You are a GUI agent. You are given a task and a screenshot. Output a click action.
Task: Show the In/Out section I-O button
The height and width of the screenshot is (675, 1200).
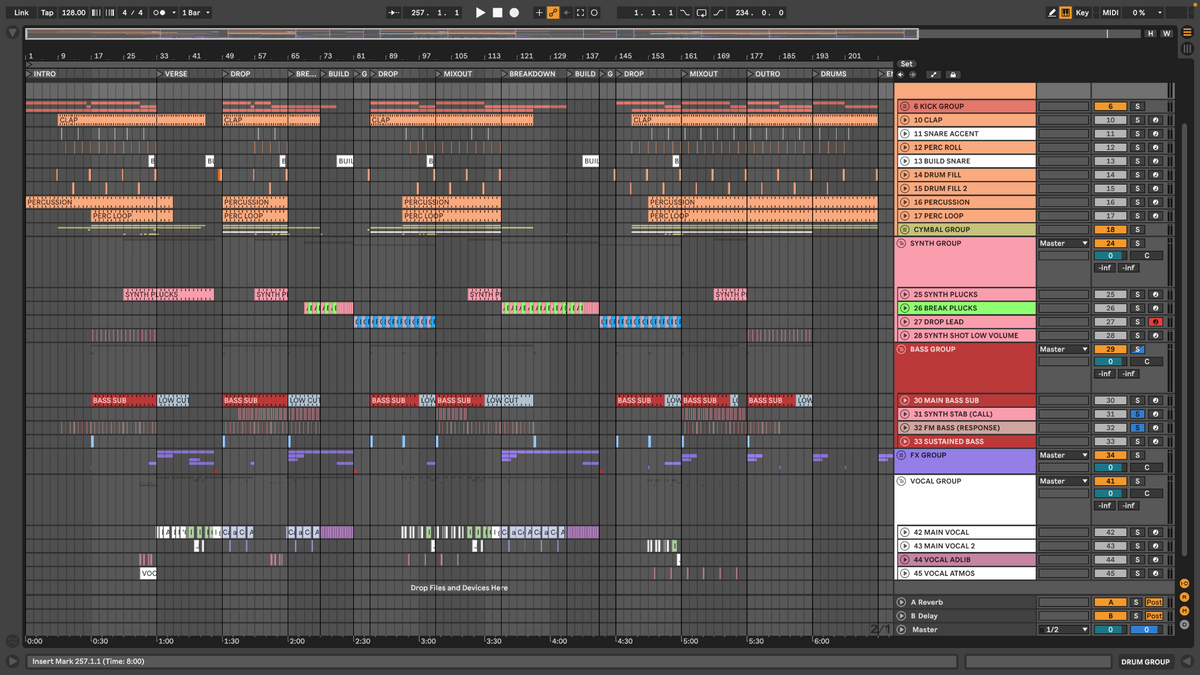pos(1184,583)
